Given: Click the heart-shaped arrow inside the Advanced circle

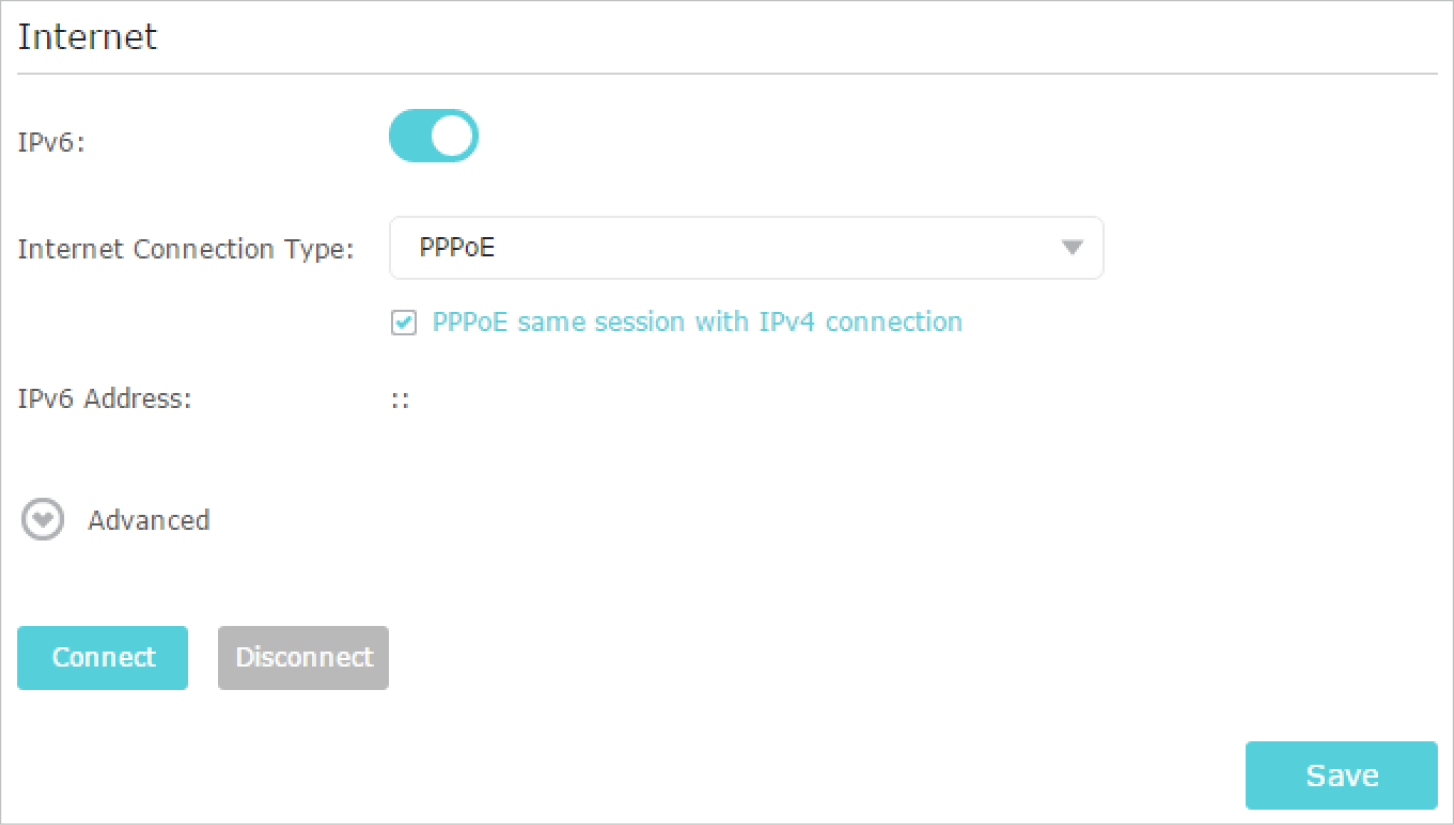Looking at the screenshot, I should [43, 522].
